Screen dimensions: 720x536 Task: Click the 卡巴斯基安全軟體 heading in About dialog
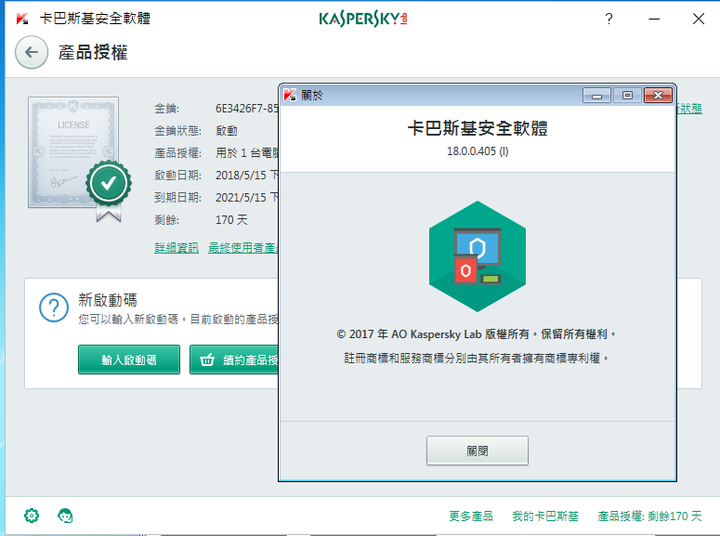pyautogui.click(x=478, y=128)
